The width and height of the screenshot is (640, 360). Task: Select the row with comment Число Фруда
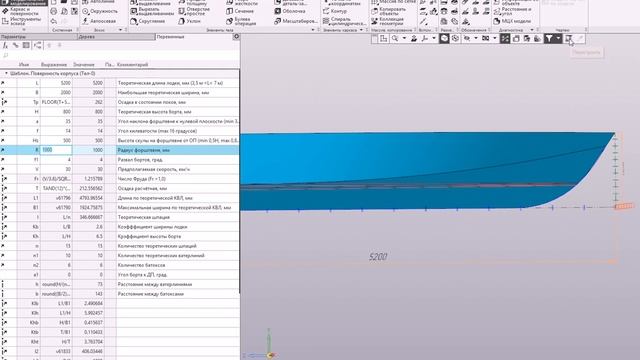119,179
